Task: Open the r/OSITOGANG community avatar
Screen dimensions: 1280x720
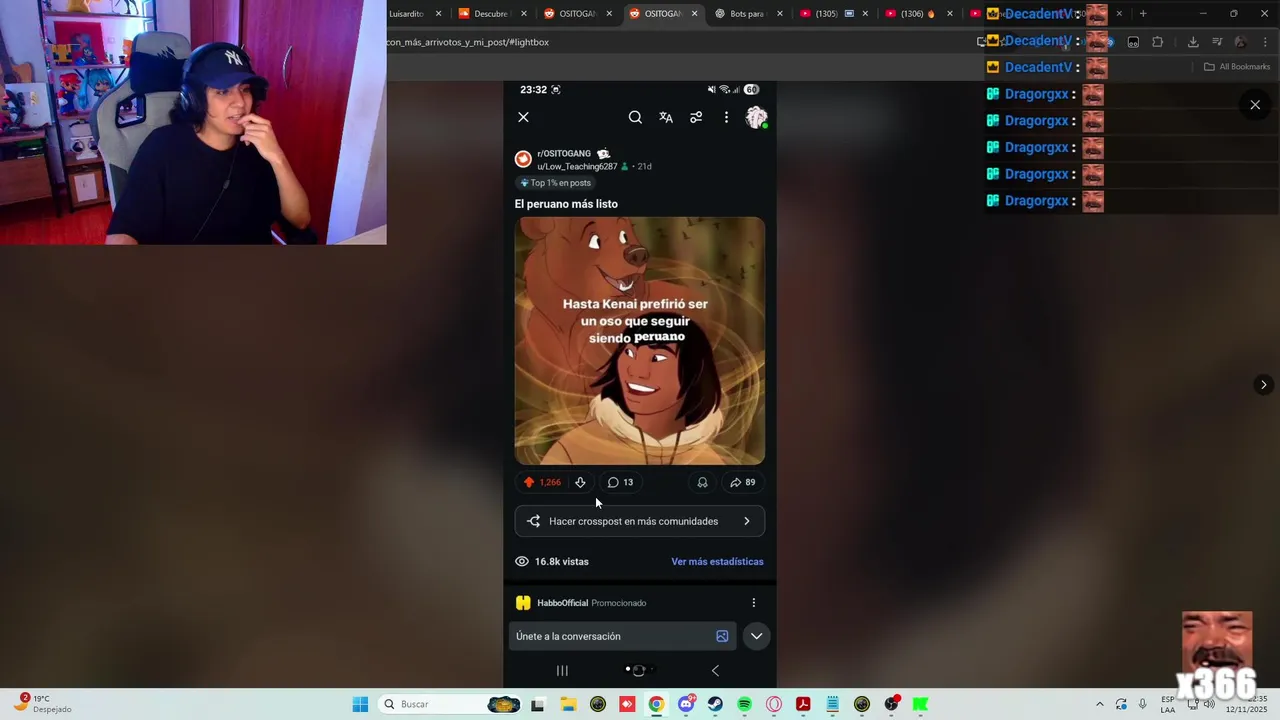Action: 523,159
